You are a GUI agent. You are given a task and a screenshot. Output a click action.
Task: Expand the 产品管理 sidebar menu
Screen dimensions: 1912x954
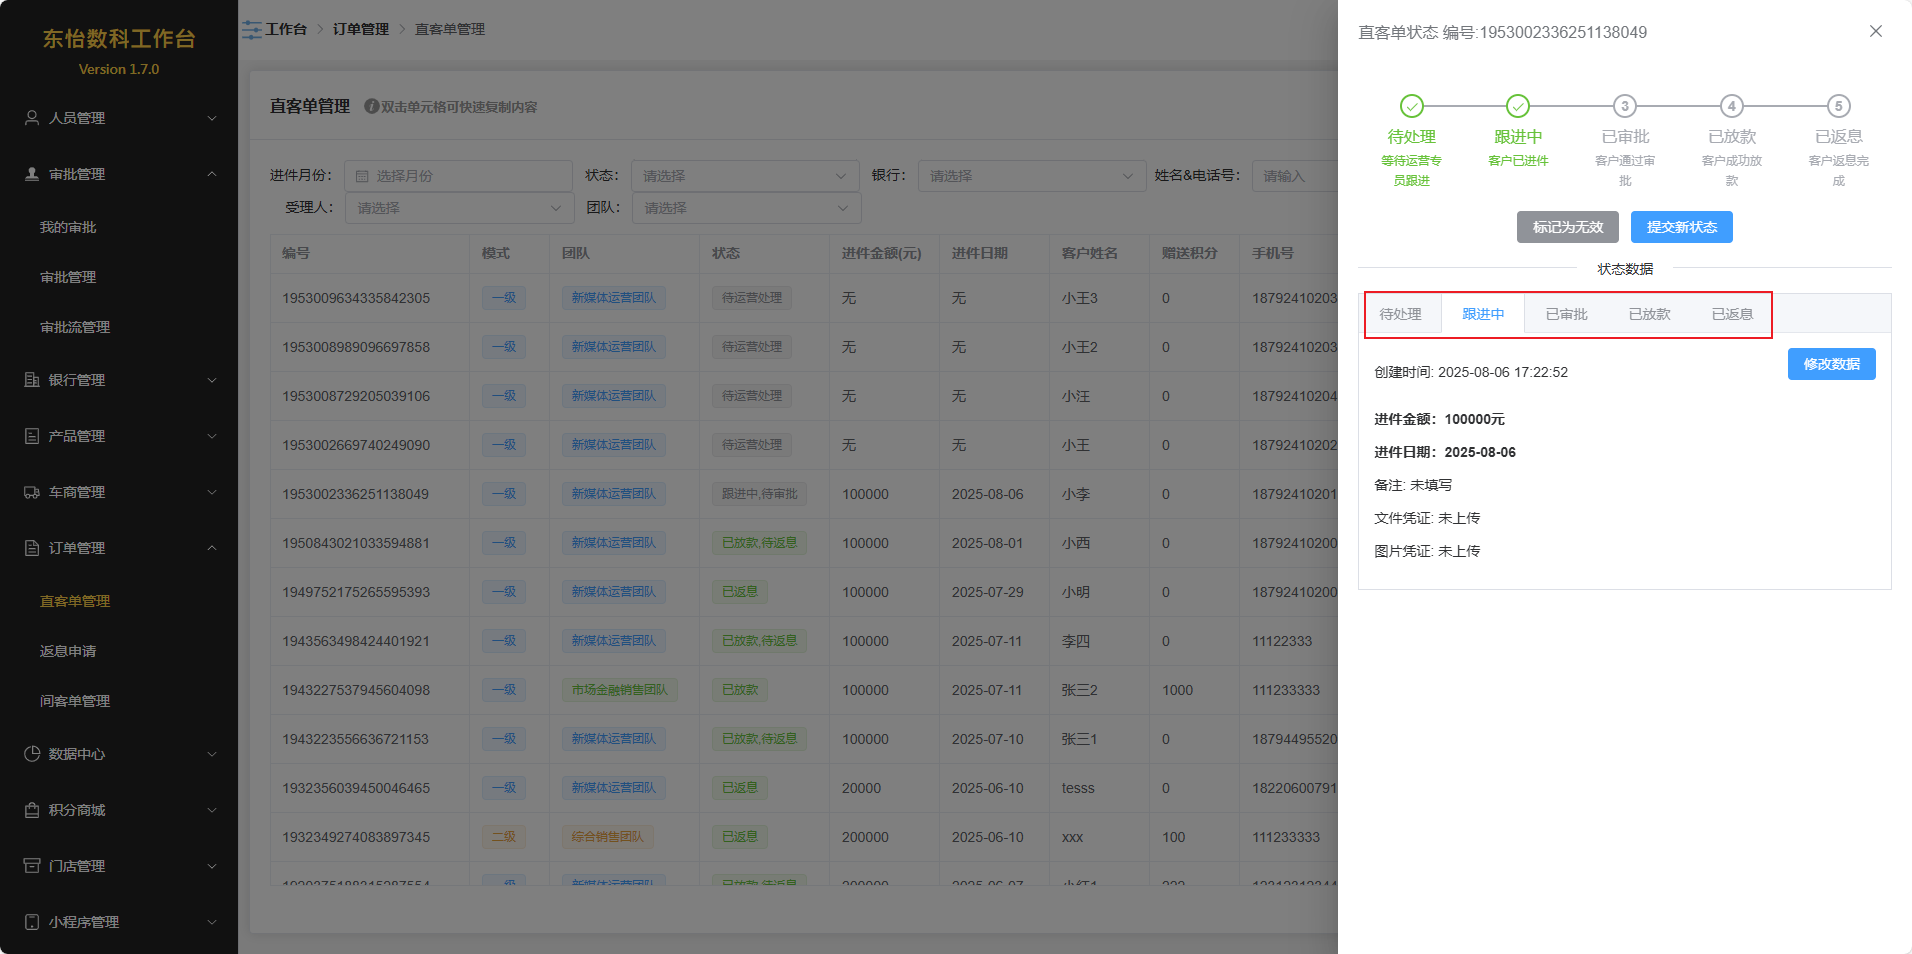118,436
